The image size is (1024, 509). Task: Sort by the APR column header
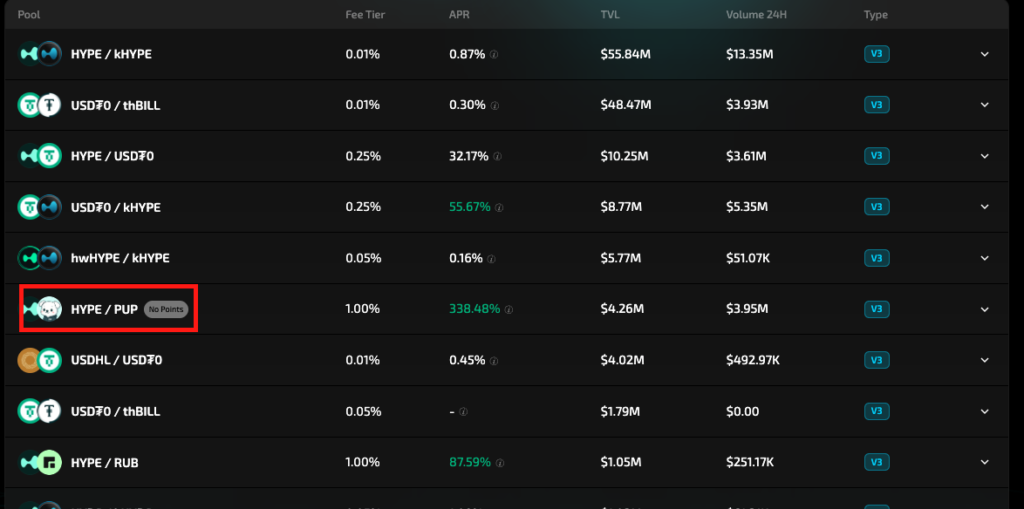(x=458, y=15)
